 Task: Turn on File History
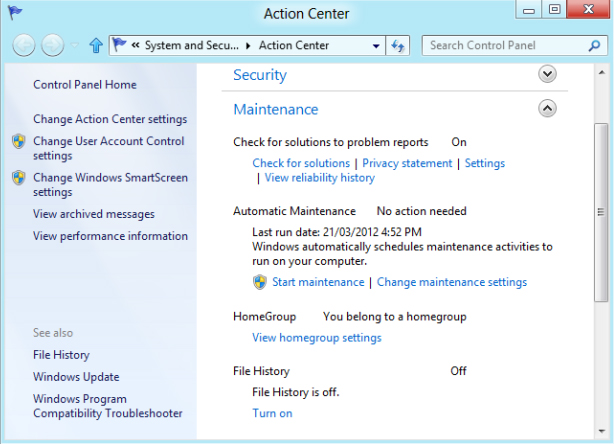[272, 413]
